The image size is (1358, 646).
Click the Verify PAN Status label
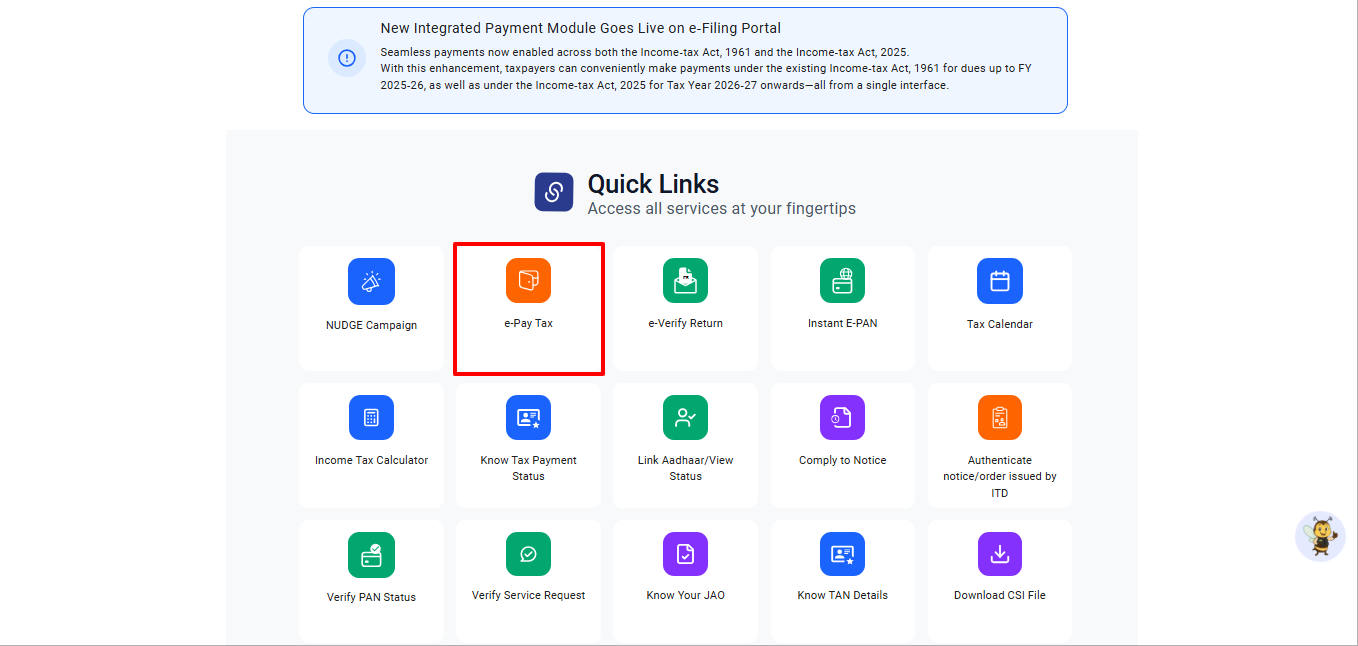(371, 598)
